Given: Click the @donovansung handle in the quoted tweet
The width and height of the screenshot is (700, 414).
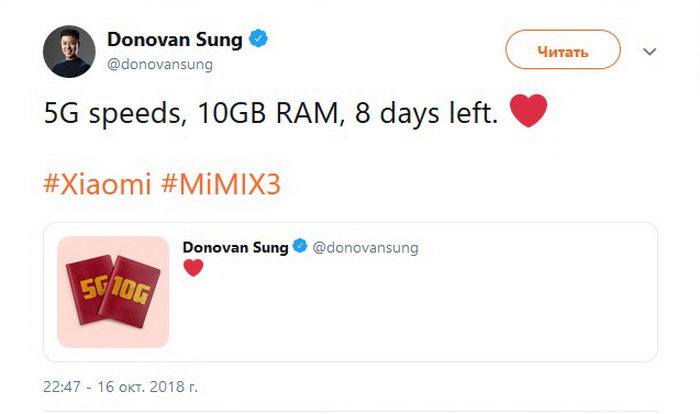Looking at the screenshot, I should 365,247.
